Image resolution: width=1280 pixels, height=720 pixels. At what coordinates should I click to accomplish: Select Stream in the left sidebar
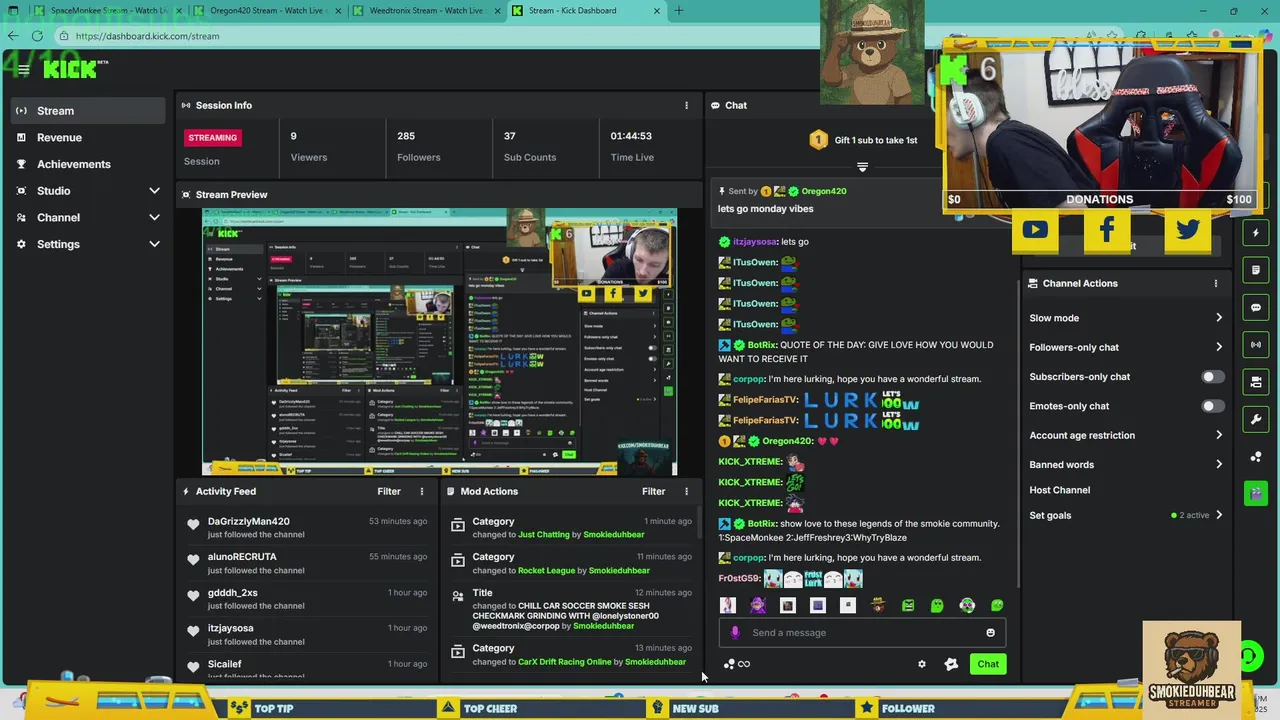click(x=88, y=111)
